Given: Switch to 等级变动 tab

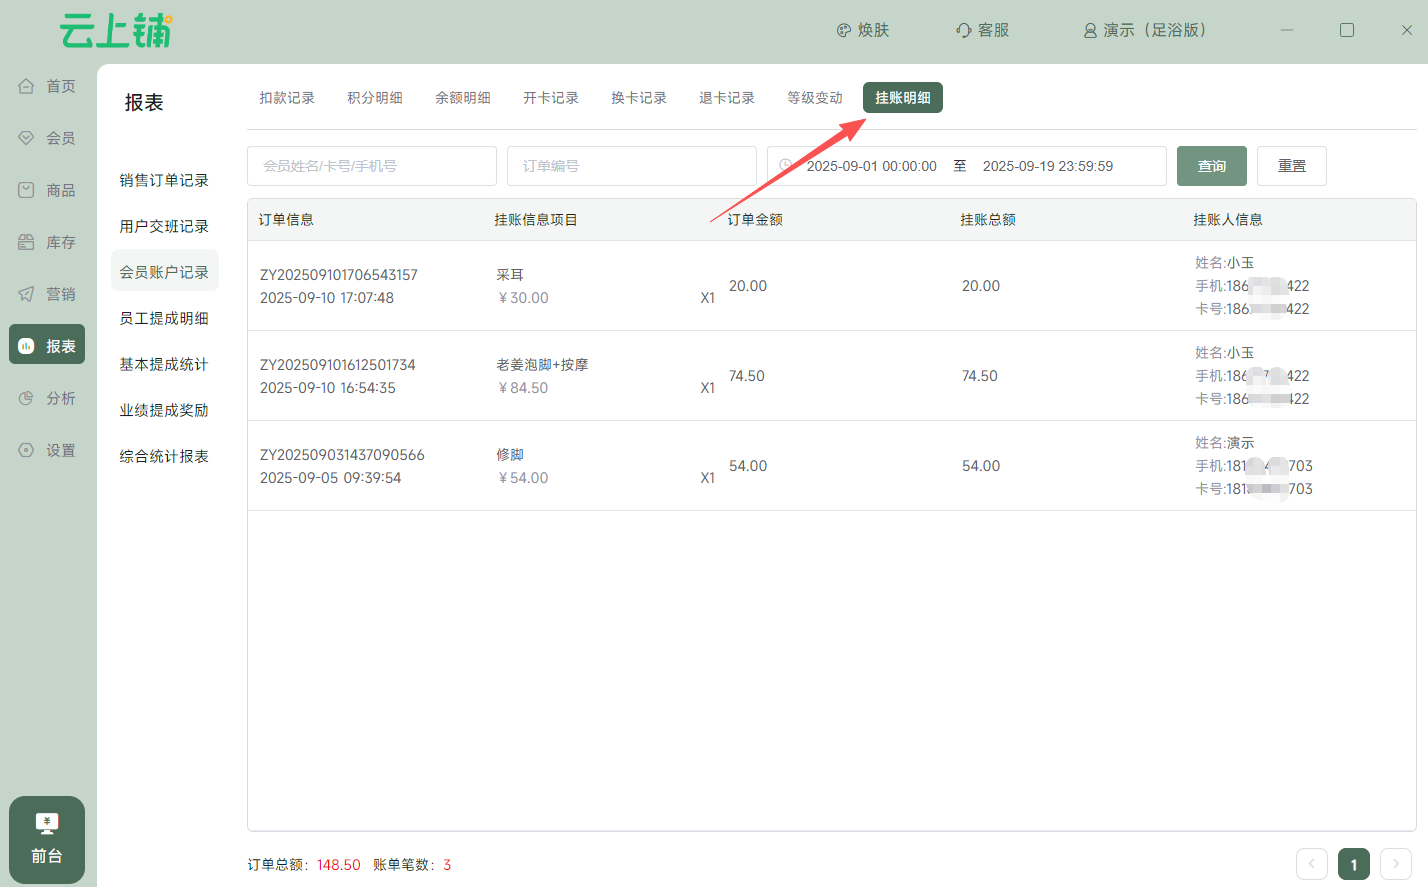Looking at the screenshot, I should coord(815,98).
